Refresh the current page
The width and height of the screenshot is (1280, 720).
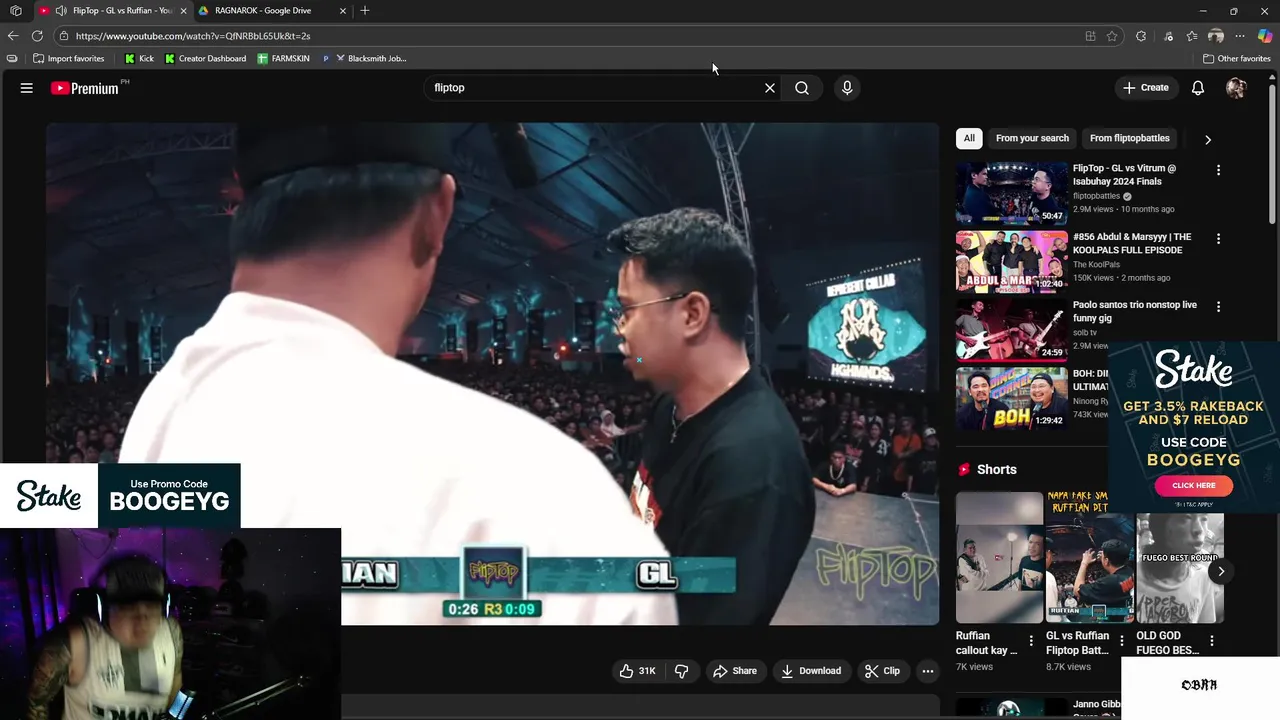(38, 36)
